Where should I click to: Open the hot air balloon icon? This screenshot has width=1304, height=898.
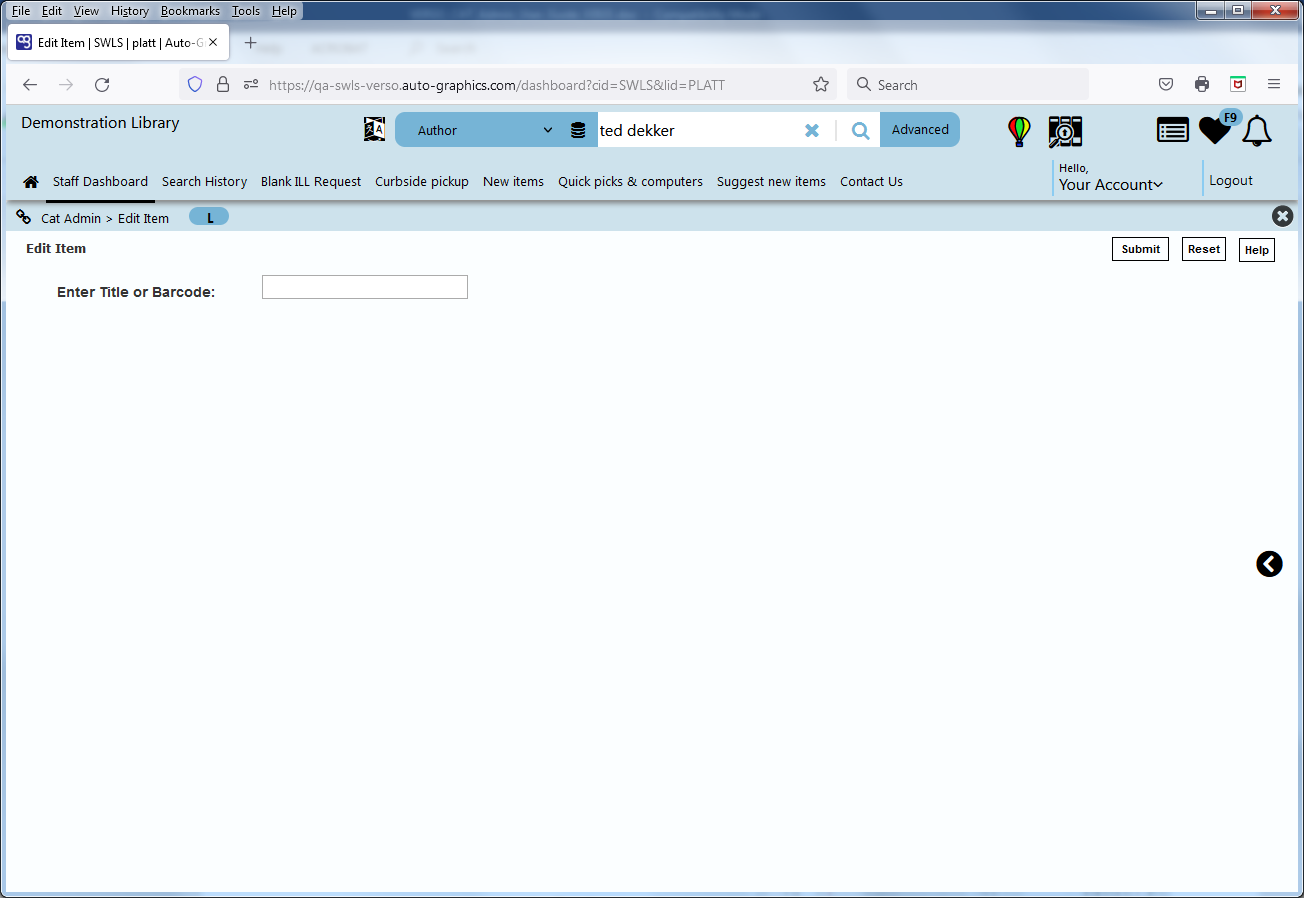(x=1019, y=131)
